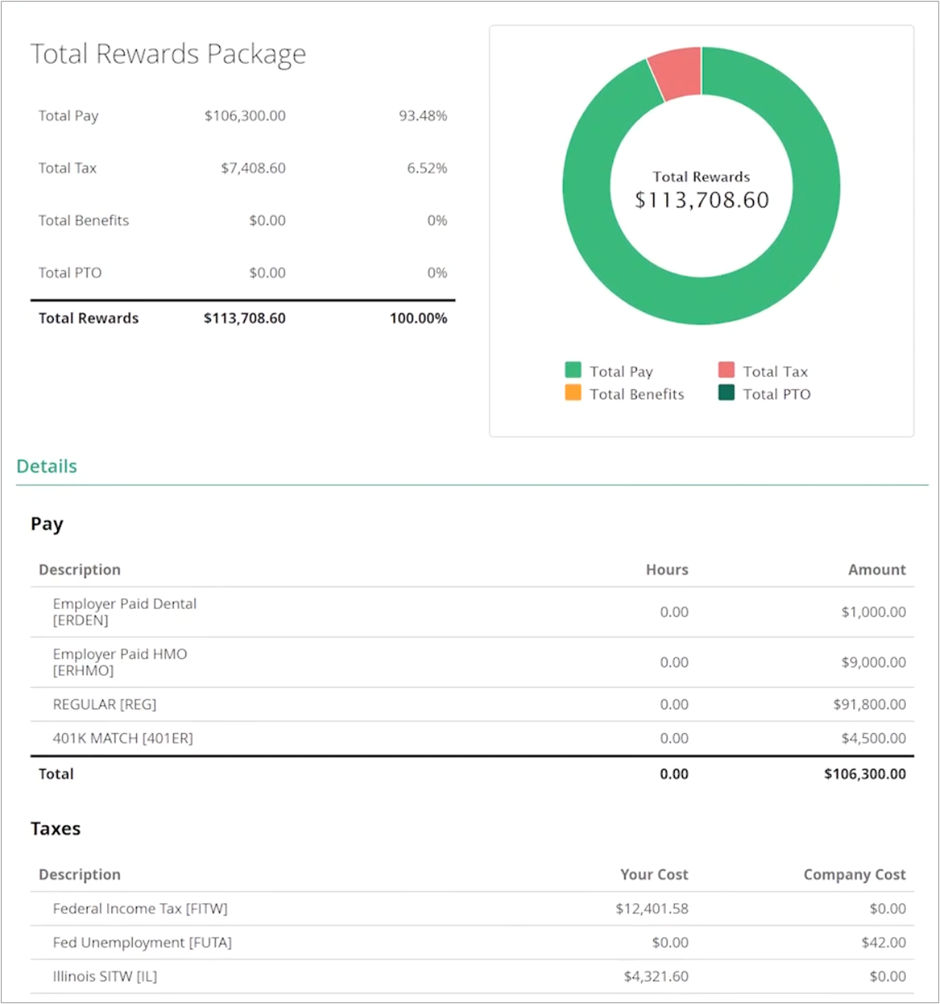The height and width of the screenshot is (1004, 940).
Task: Click the red Total Tax legend swatch
Action: 726,371
